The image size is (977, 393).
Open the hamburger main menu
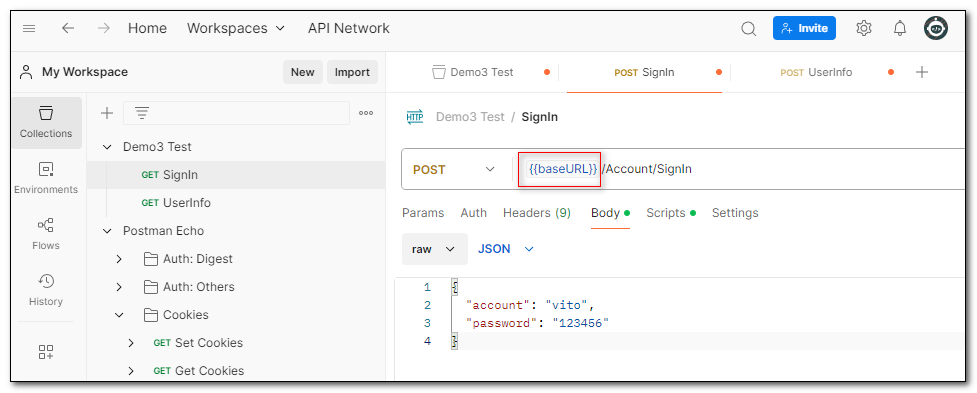(29, 29)
